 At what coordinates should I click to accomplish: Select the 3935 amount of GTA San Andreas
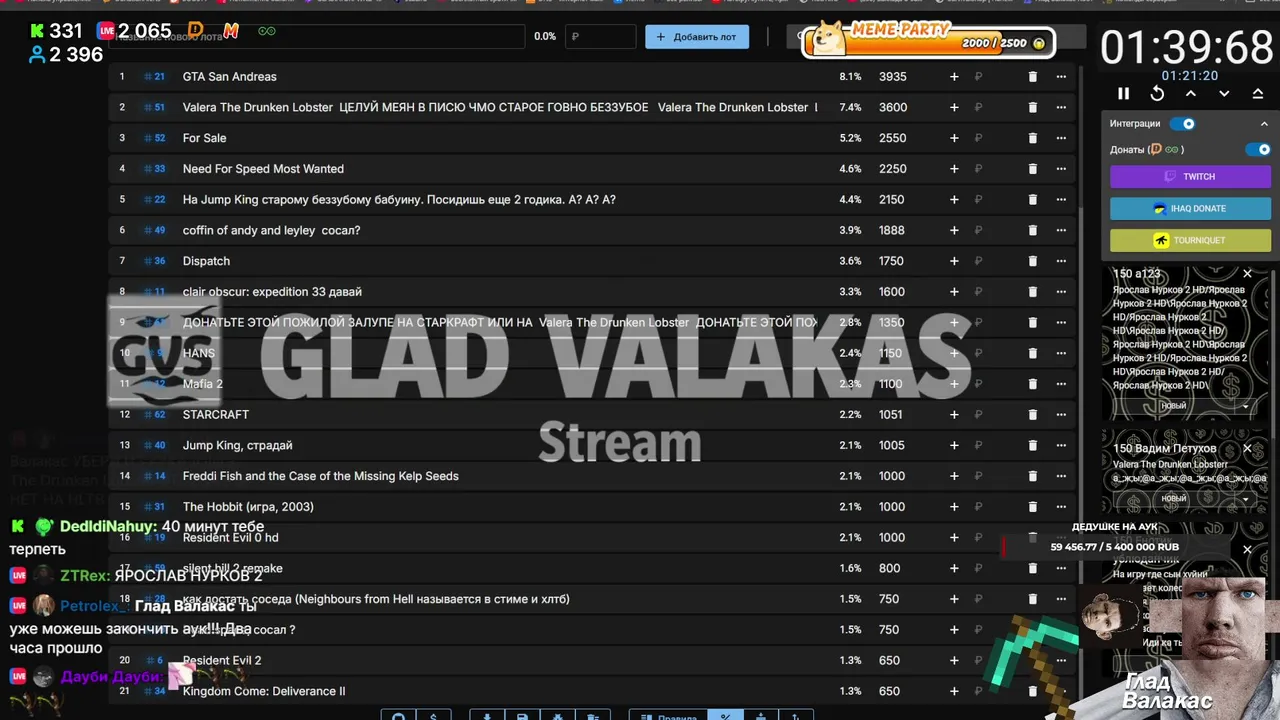click(x=892, y=76)
